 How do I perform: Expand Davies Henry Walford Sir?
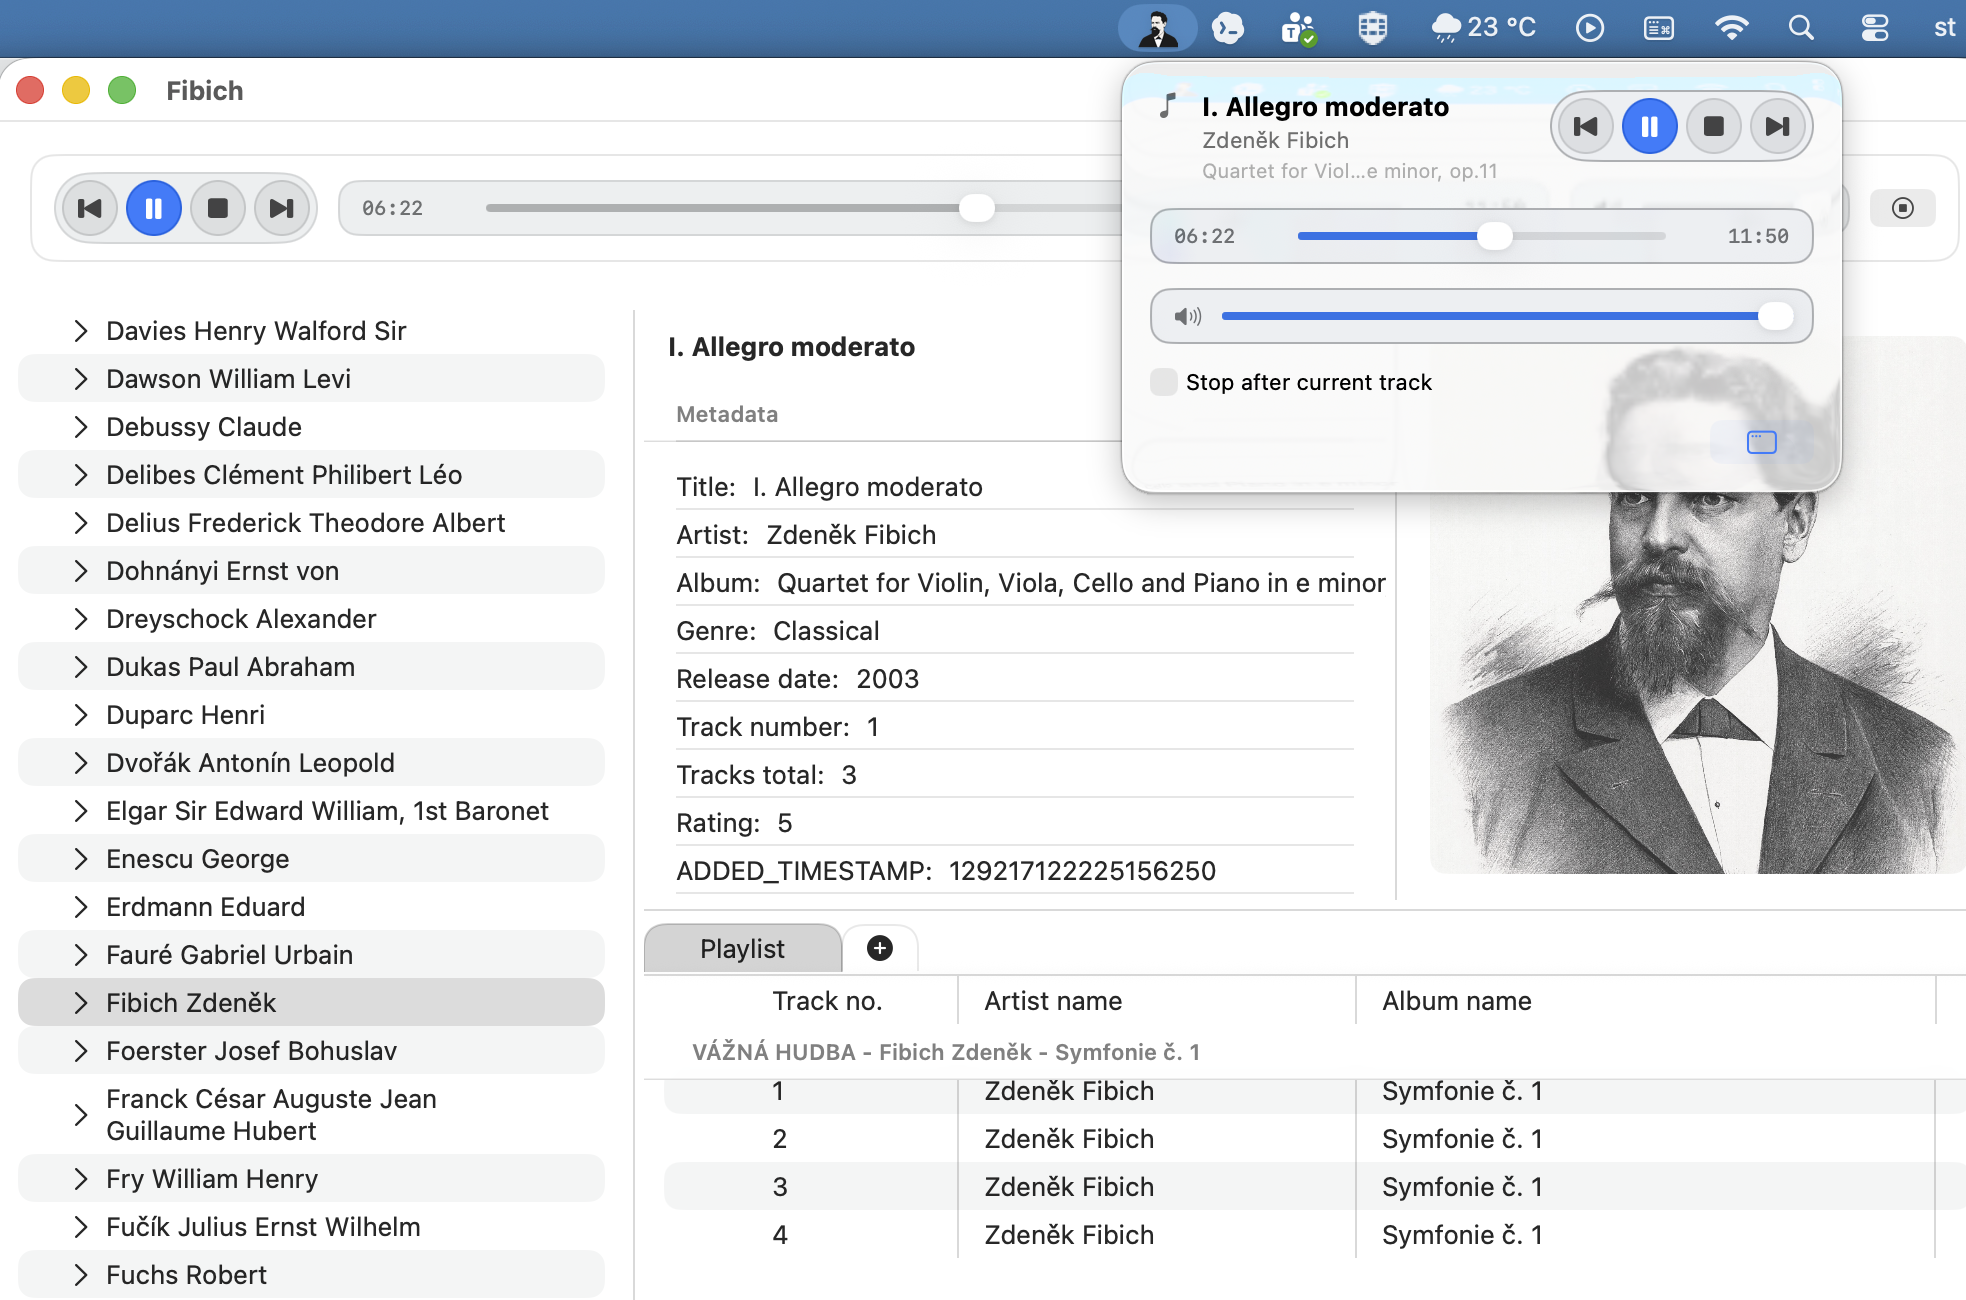click(x=81, y=331)
